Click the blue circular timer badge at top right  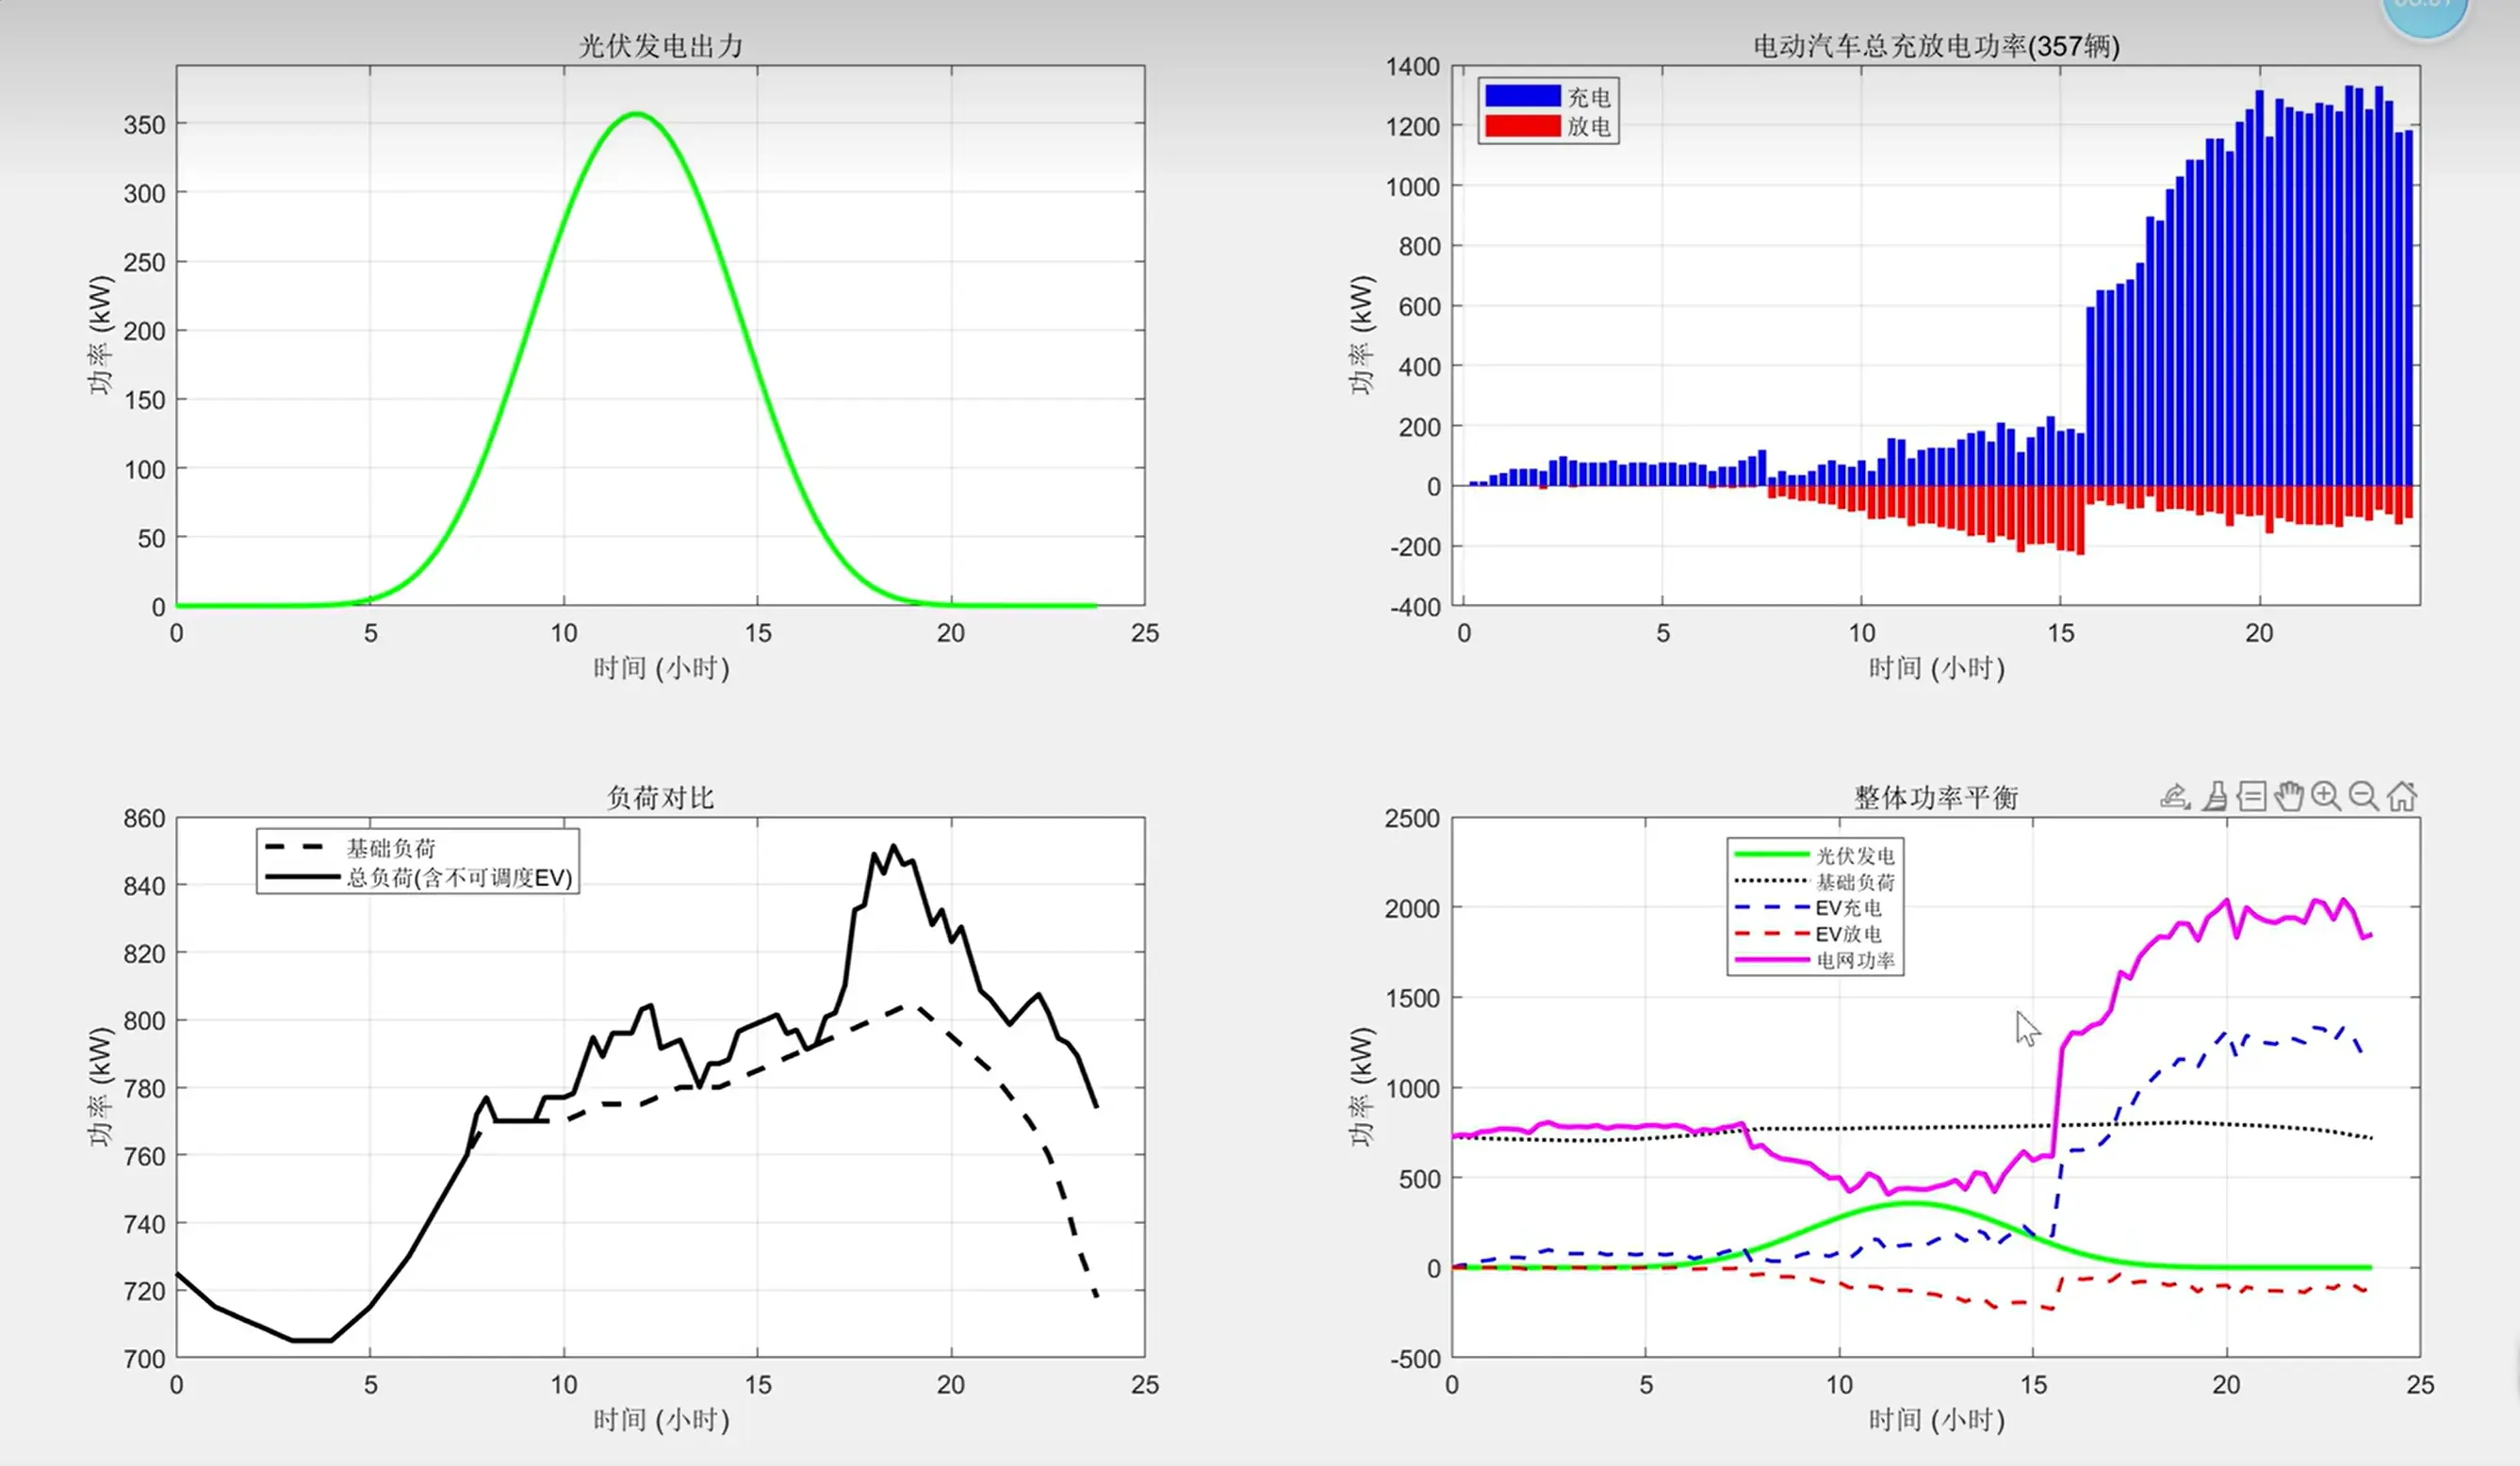tap(2425, 10)
